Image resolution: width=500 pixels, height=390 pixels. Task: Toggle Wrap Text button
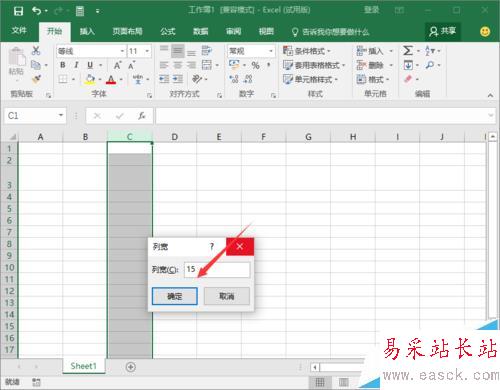coord(207,51)
